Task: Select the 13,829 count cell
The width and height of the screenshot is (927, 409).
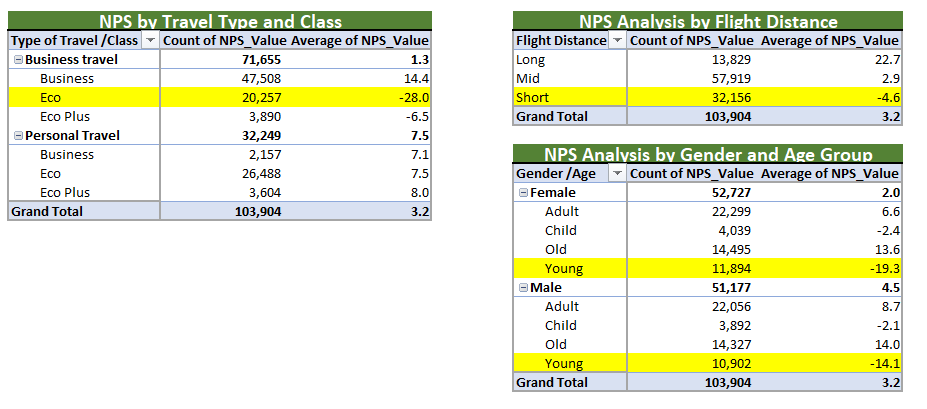Action: click(731, 60)
